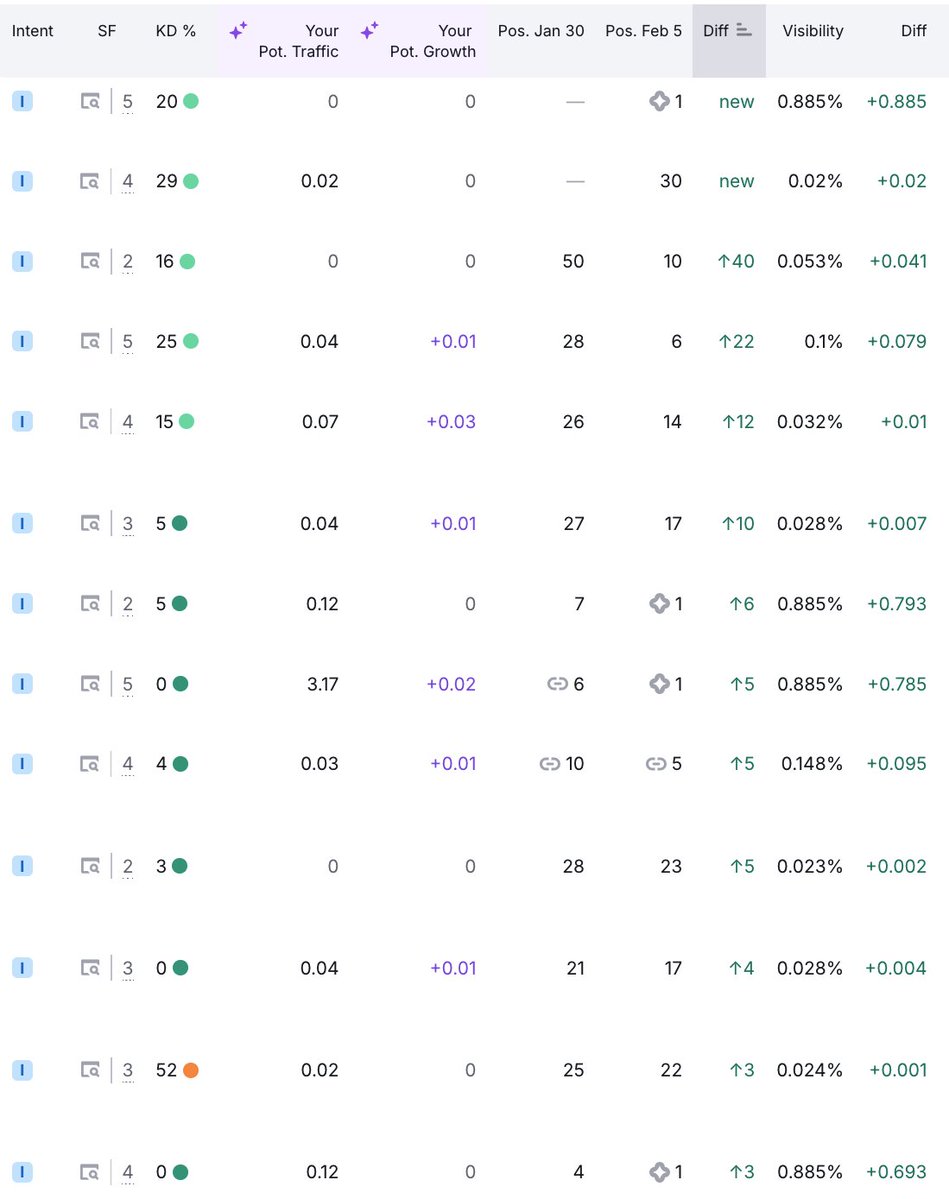Click the Intent badge in the KD 20 row
949x1199 pixels.
22,101
